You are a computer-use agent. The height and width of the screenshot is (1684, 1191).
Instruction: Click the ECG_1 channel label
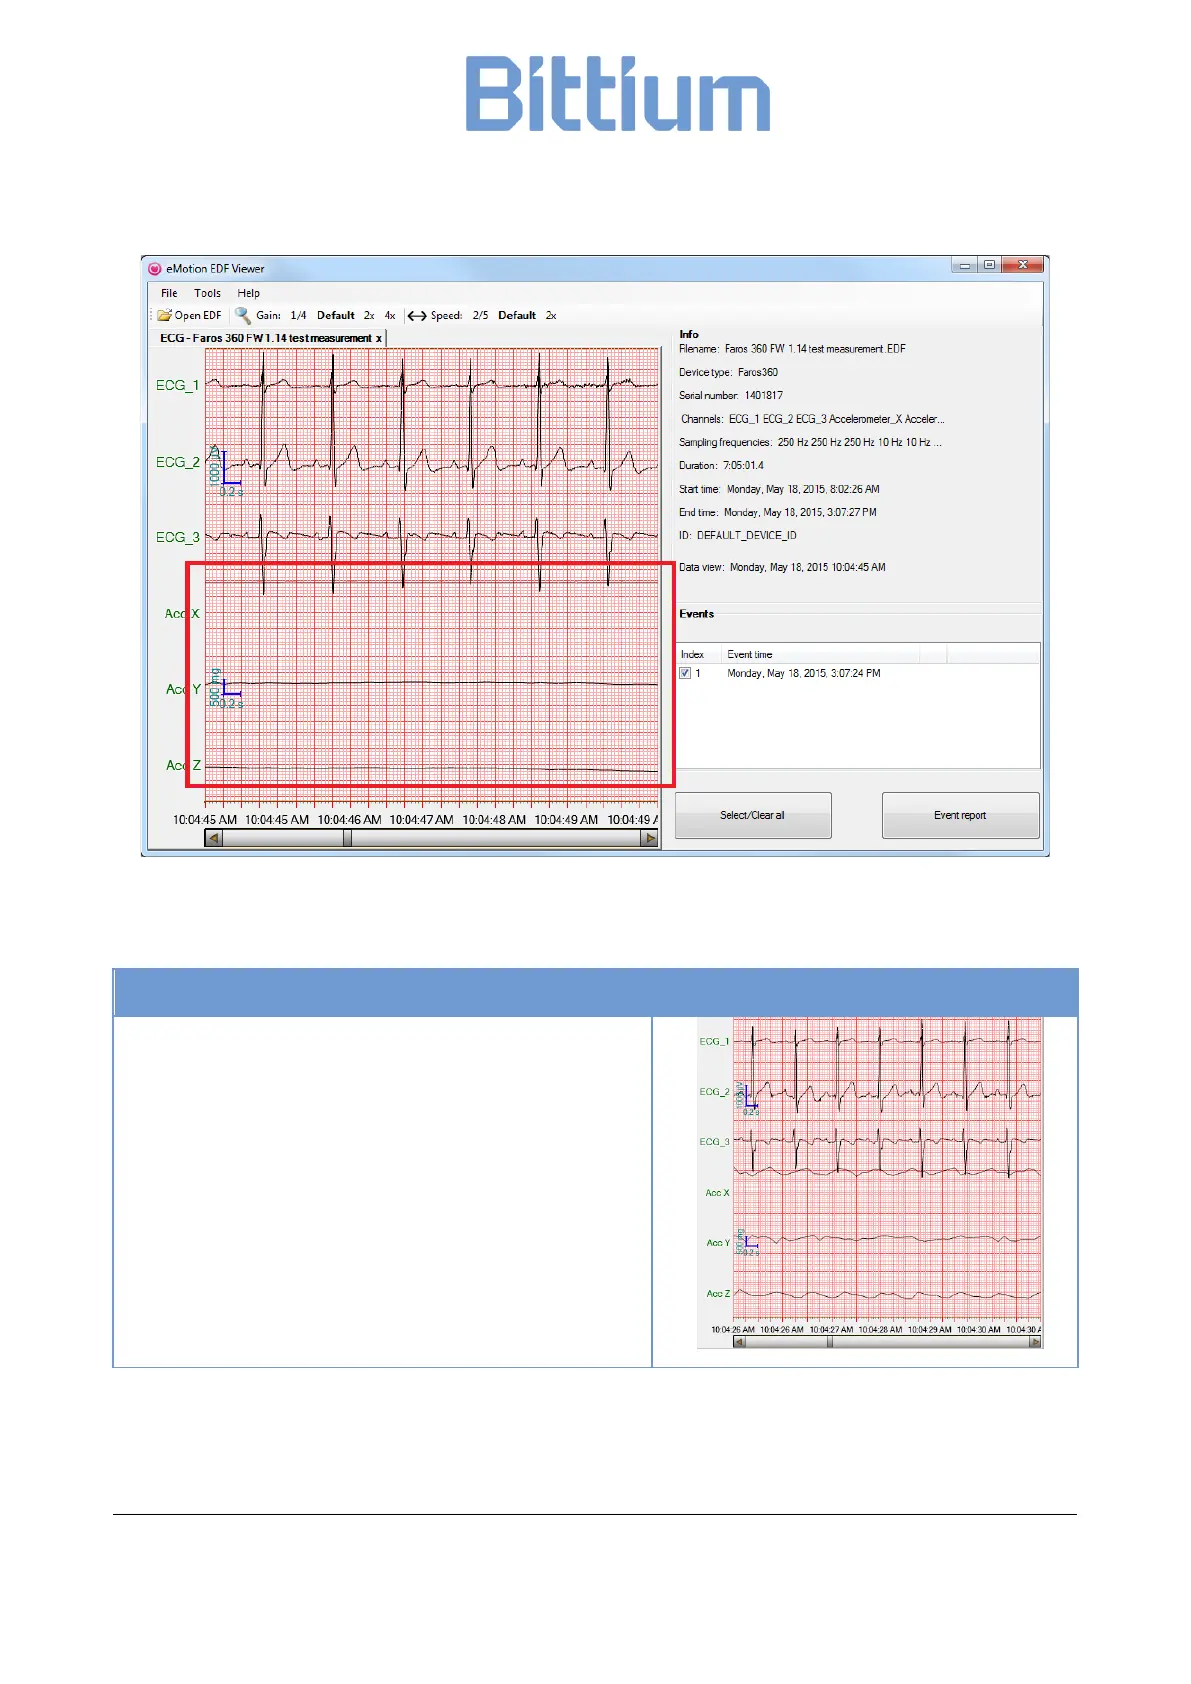177,385
